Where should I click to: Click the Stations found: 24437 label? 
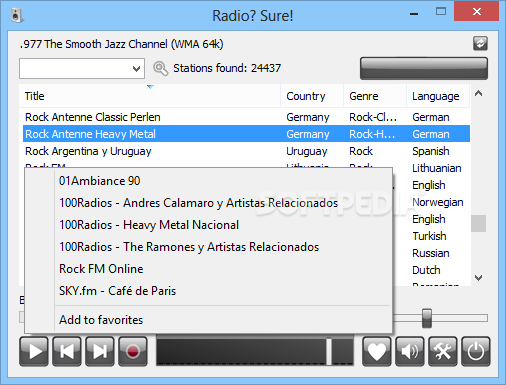227,68
